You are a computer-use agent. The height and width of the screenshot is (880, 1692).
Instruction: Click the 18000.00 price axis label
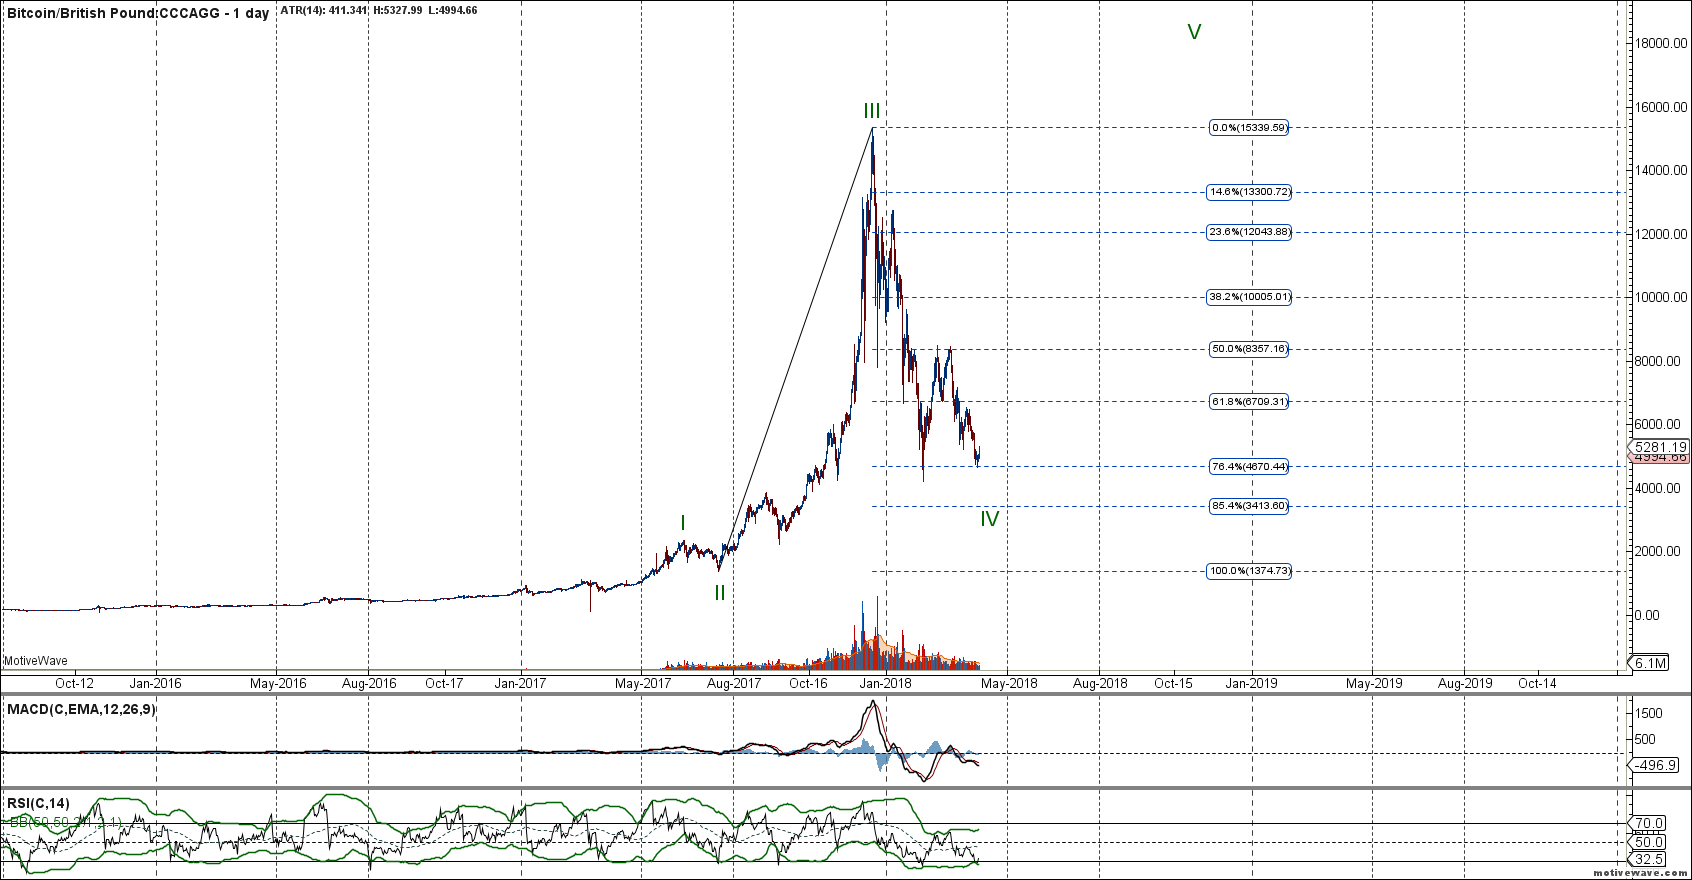click(1663, 43)
